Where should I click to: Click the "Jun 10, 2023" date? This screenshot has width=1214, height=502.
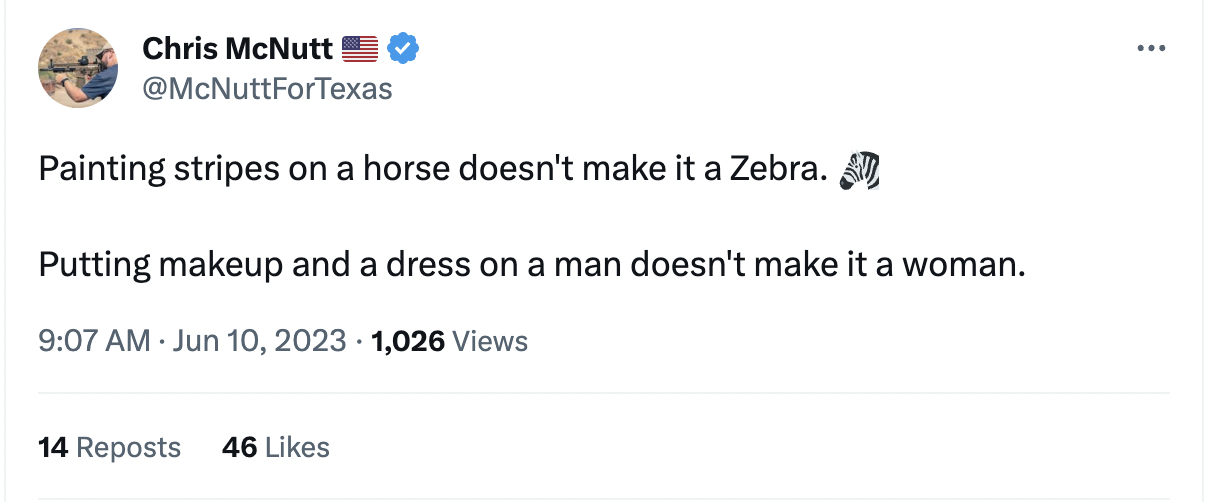(256, 341)
